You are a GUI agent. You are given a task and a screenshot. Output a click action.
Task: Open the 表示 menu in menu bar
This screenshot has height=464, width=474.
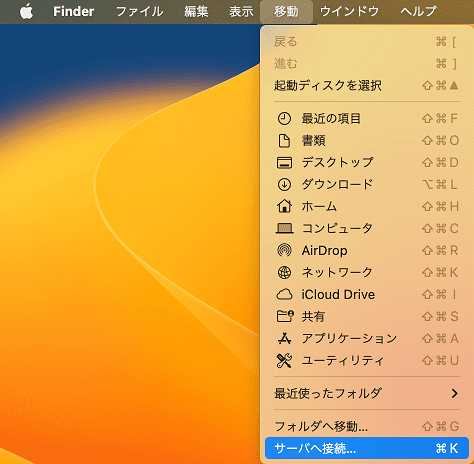241,12
